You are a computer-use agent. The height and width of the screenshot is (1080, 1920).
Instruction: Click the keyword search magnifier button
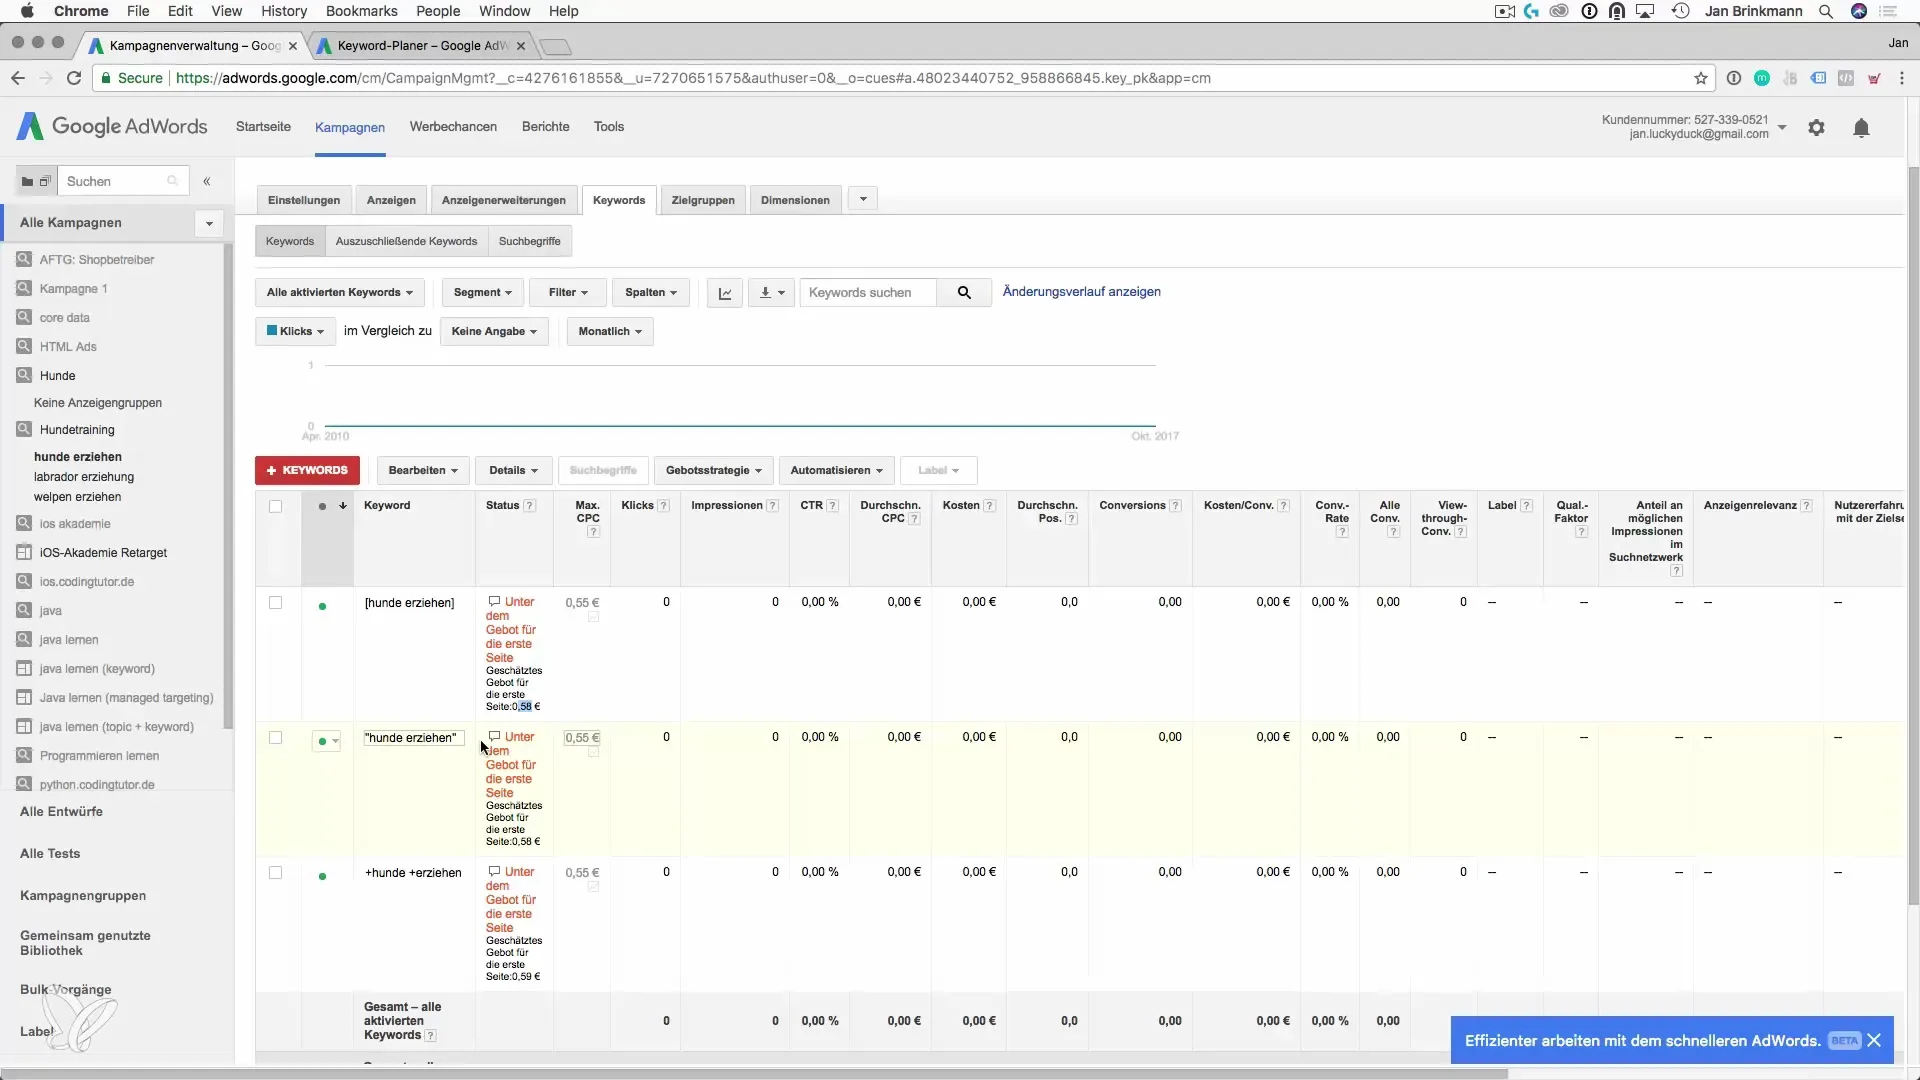tap(964, 293)
